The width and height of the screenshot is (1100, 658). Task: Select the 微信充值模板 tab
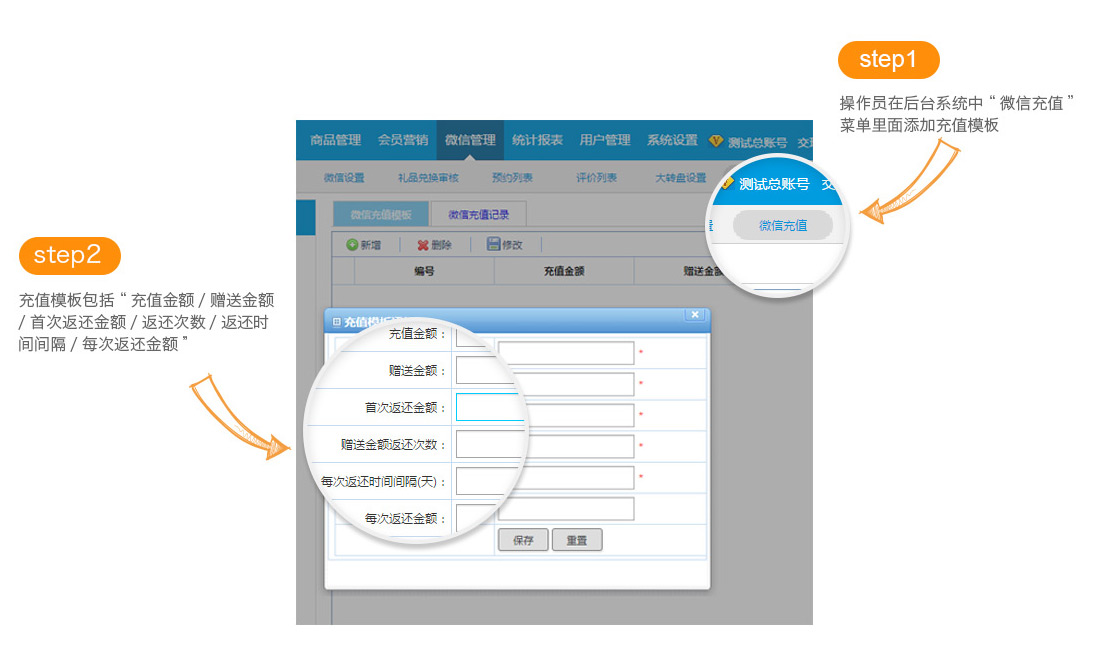click(x=381, y=215)
